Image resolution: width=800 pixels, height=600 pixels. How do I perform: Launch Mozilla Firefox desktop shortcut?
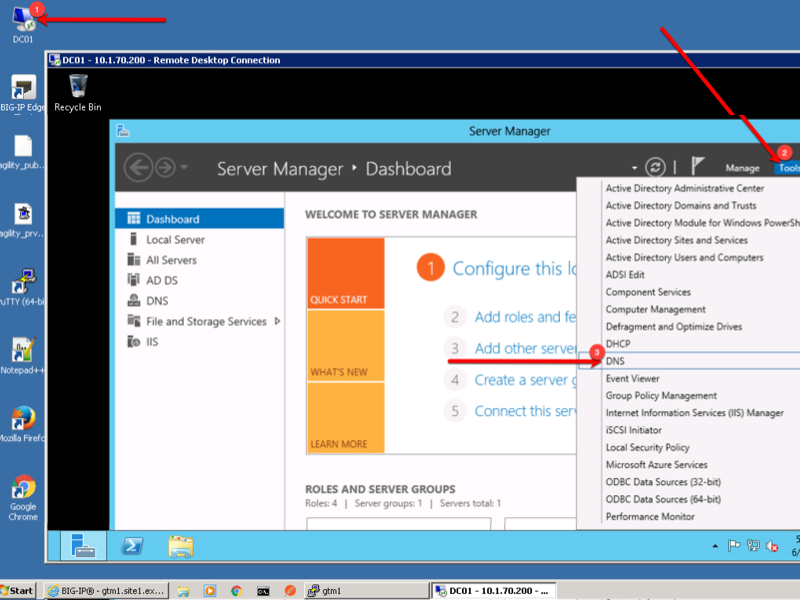click(23, 424)
